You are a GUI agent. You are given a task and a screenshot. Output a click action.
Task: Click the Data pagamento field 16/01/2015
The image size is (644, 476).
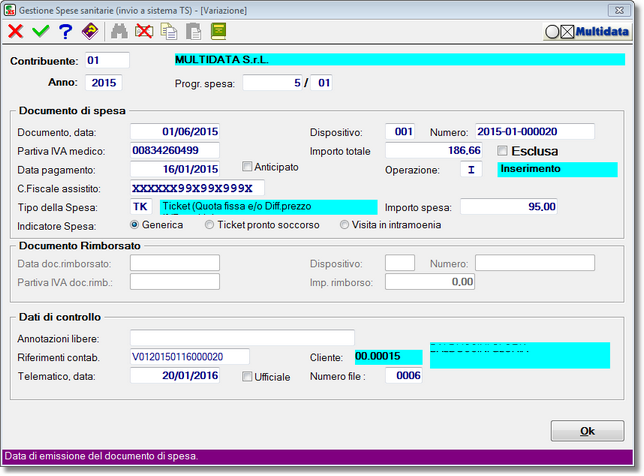point(175,169)
